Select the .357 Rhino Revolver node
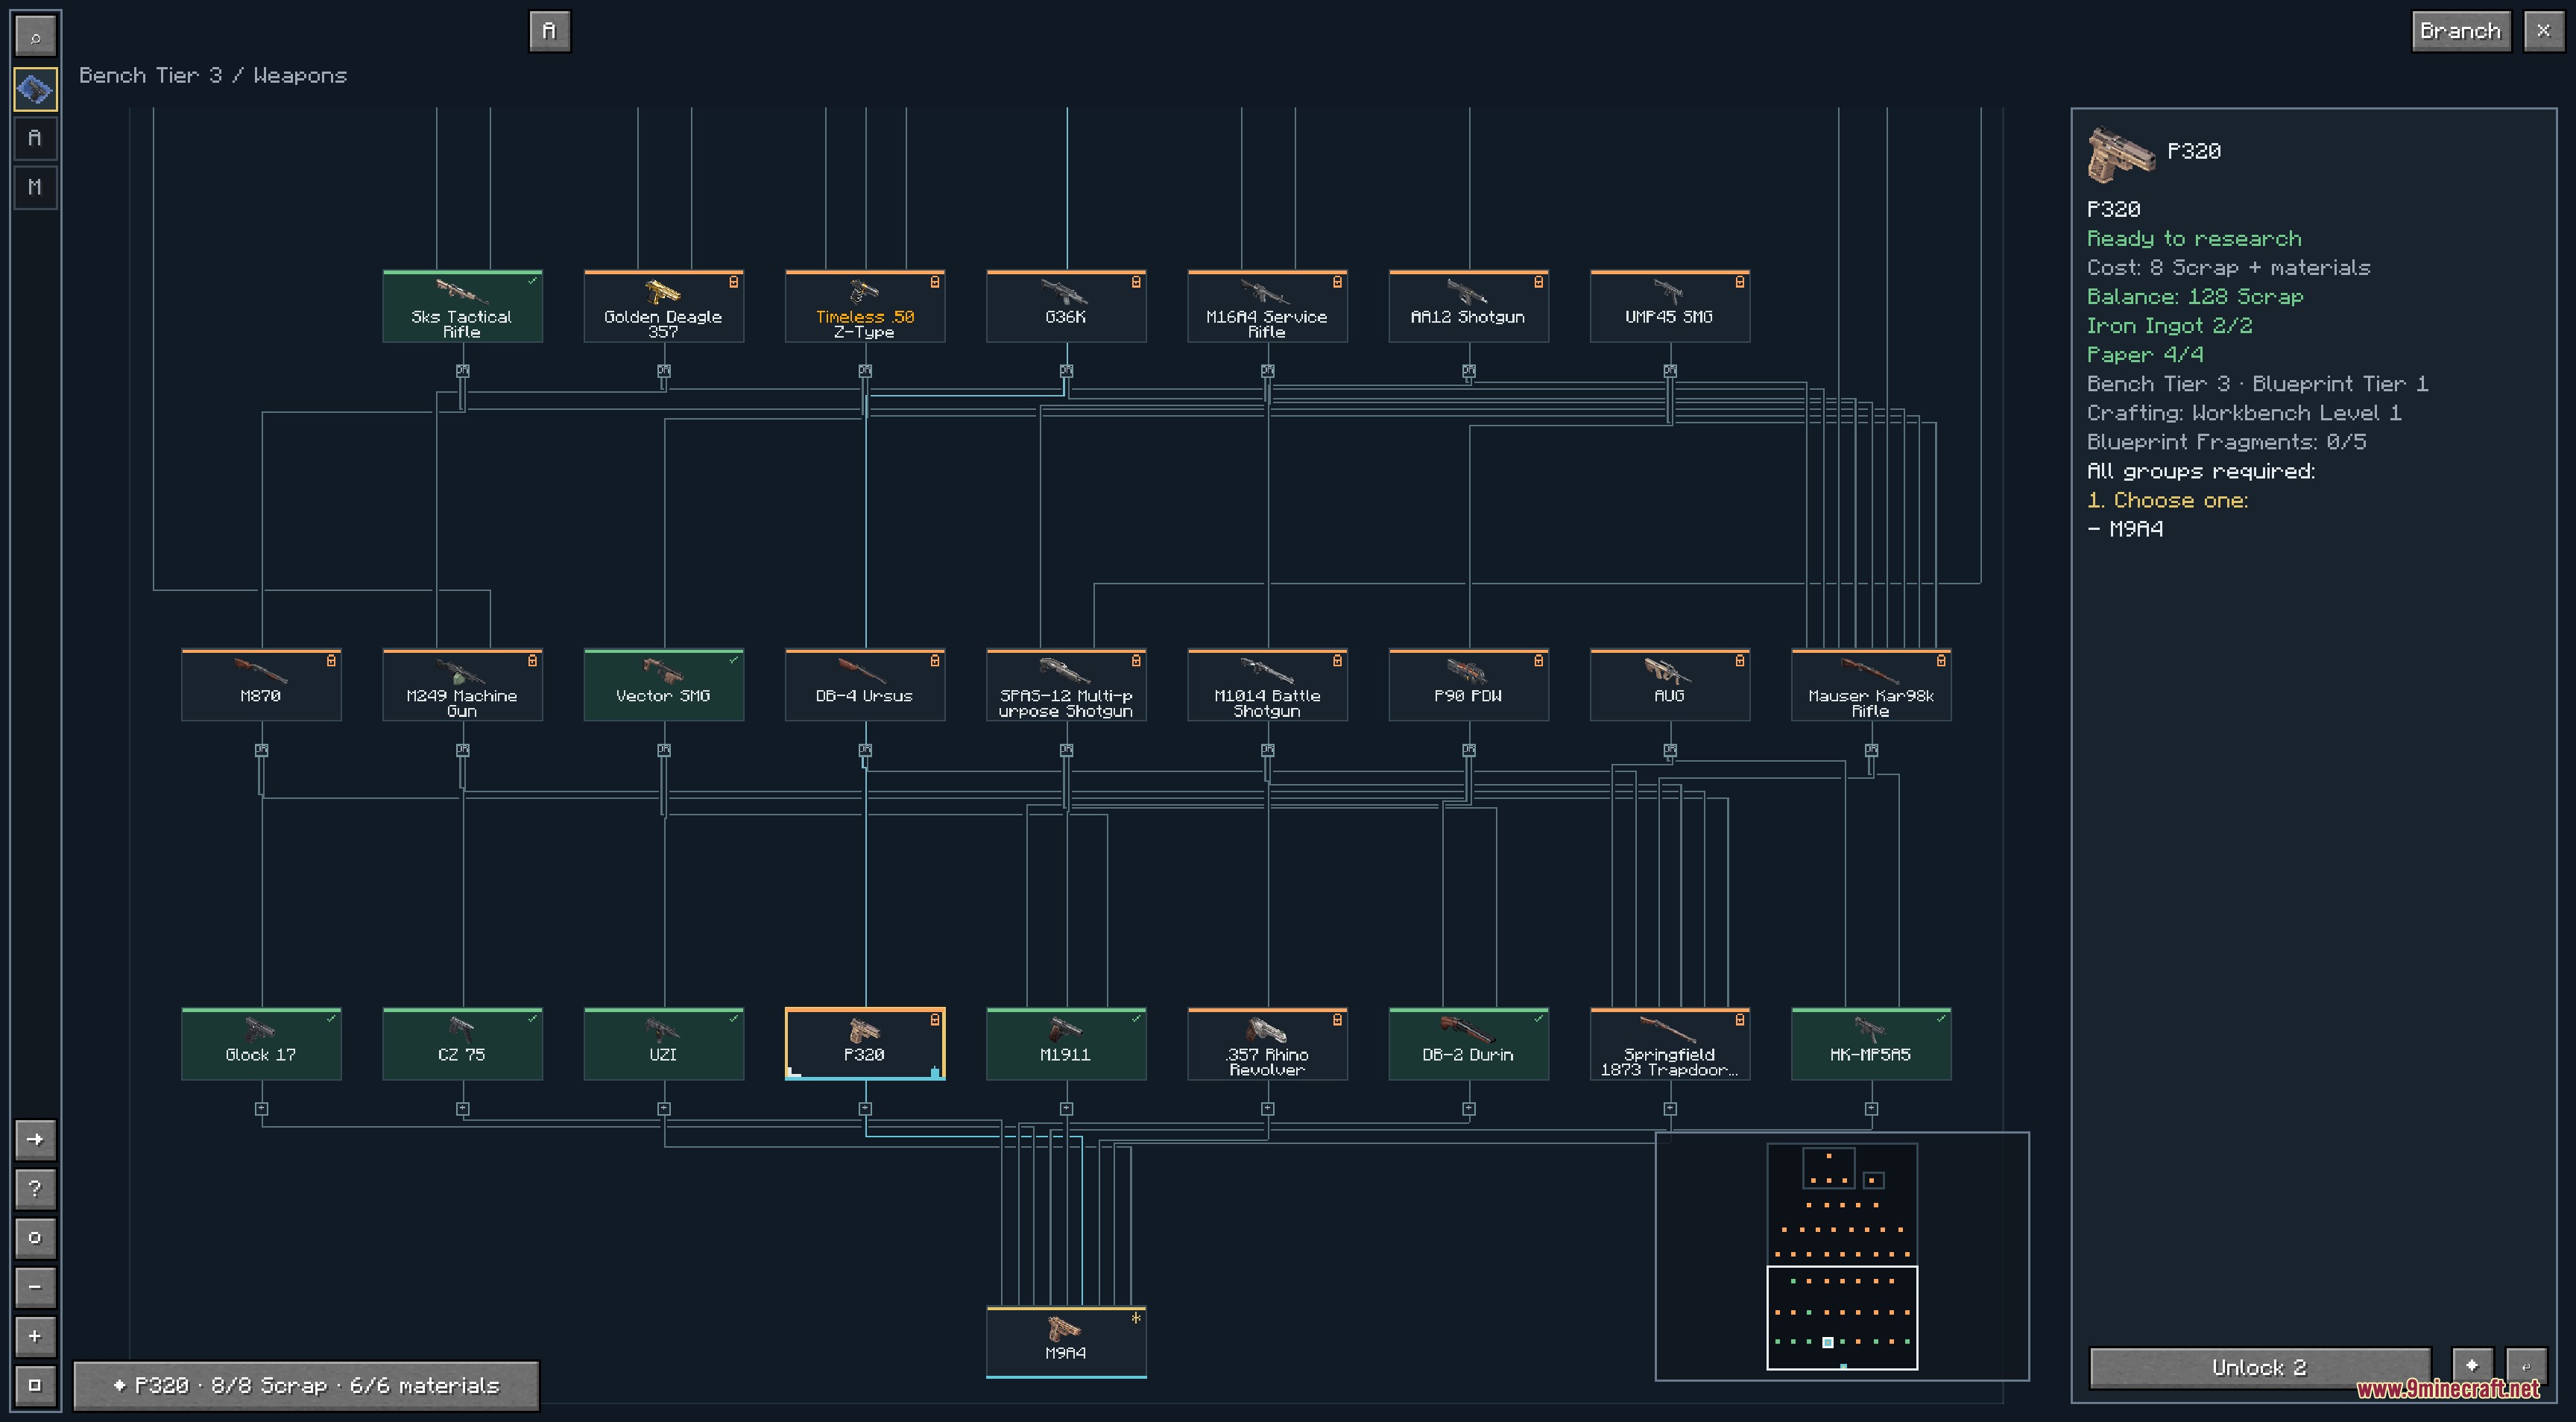 1268,1043
